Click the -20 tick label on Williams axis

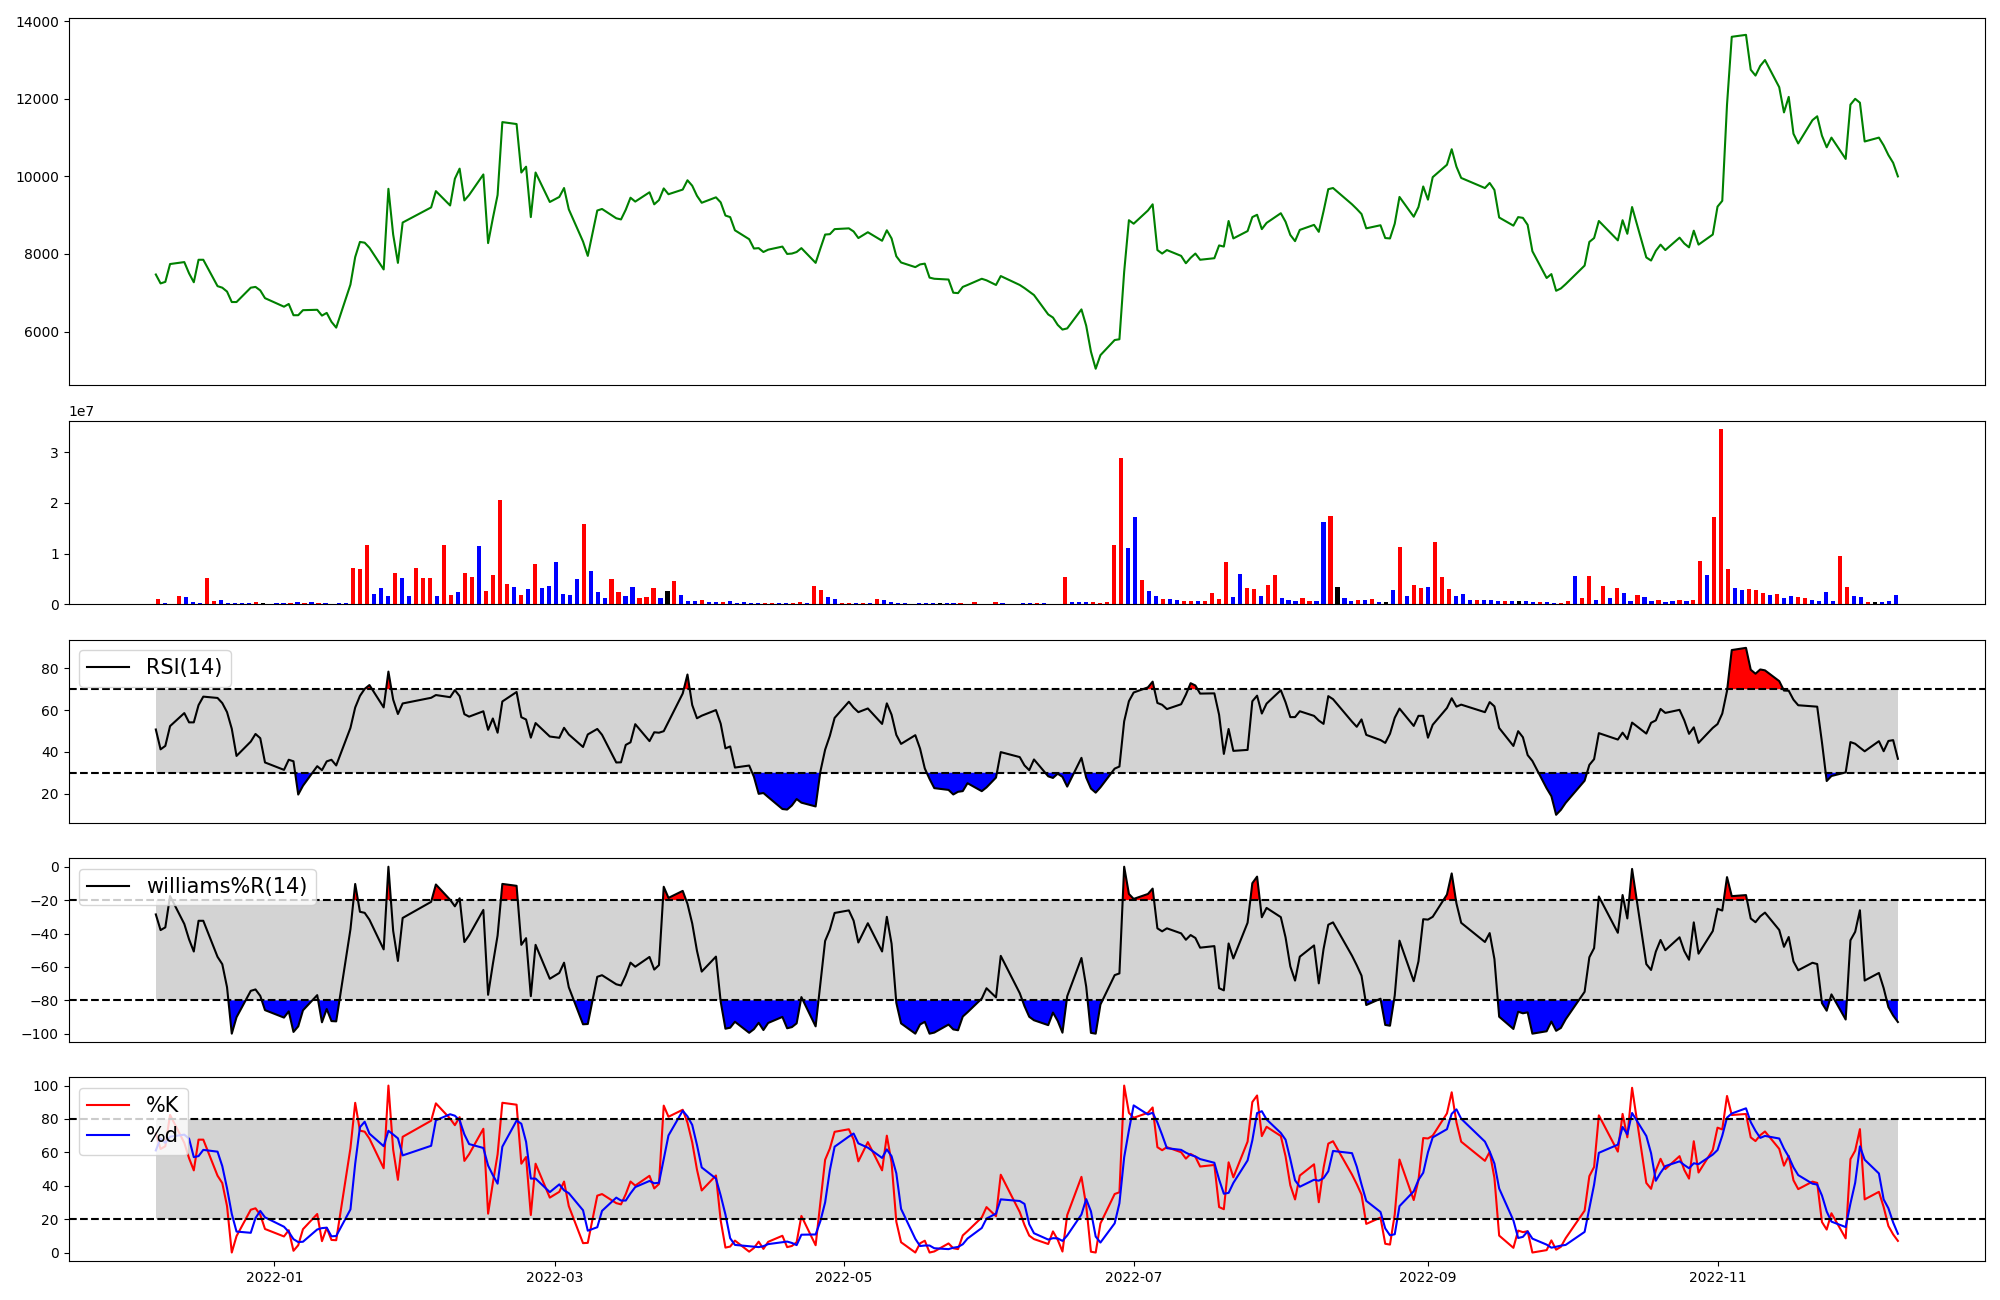coord(45,901)
